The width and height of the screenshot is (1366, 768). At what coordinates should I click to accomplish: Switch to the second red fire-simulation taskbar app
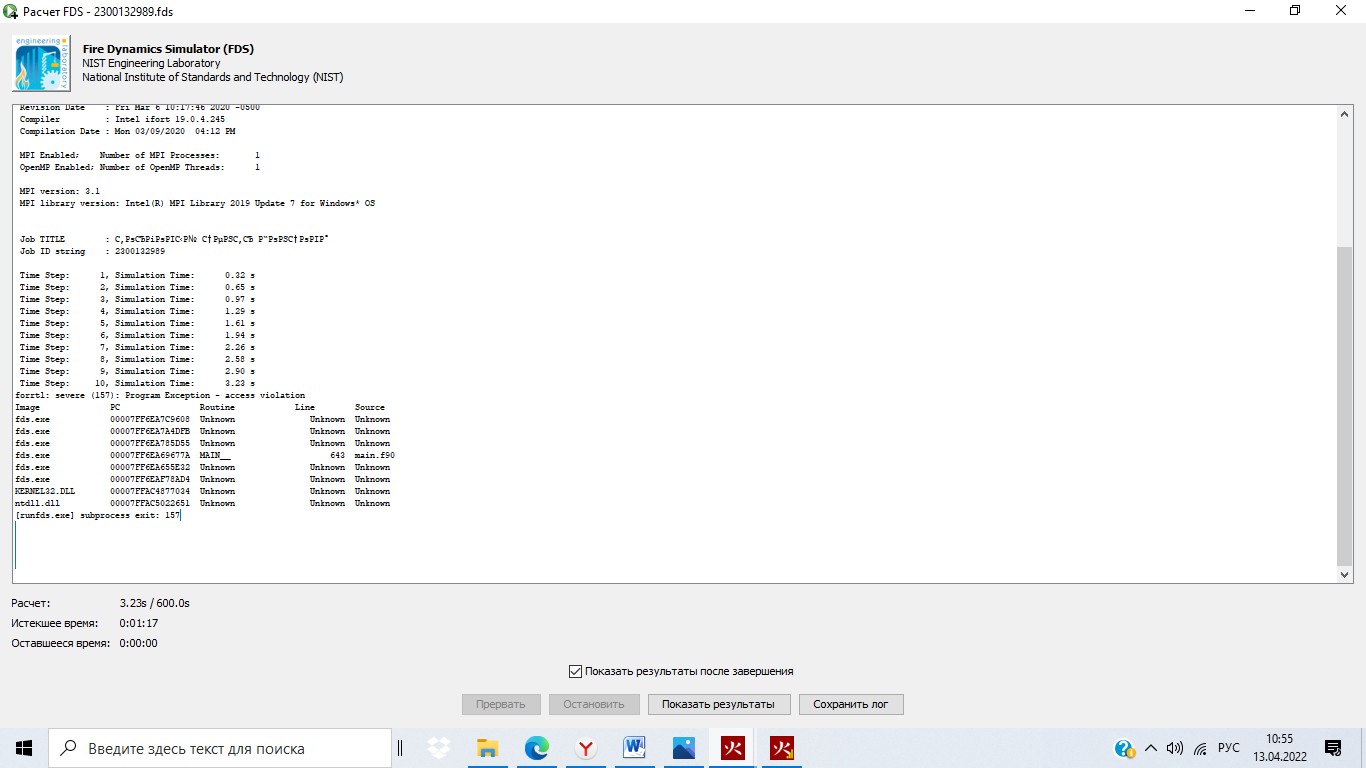[x=782, y=748]
